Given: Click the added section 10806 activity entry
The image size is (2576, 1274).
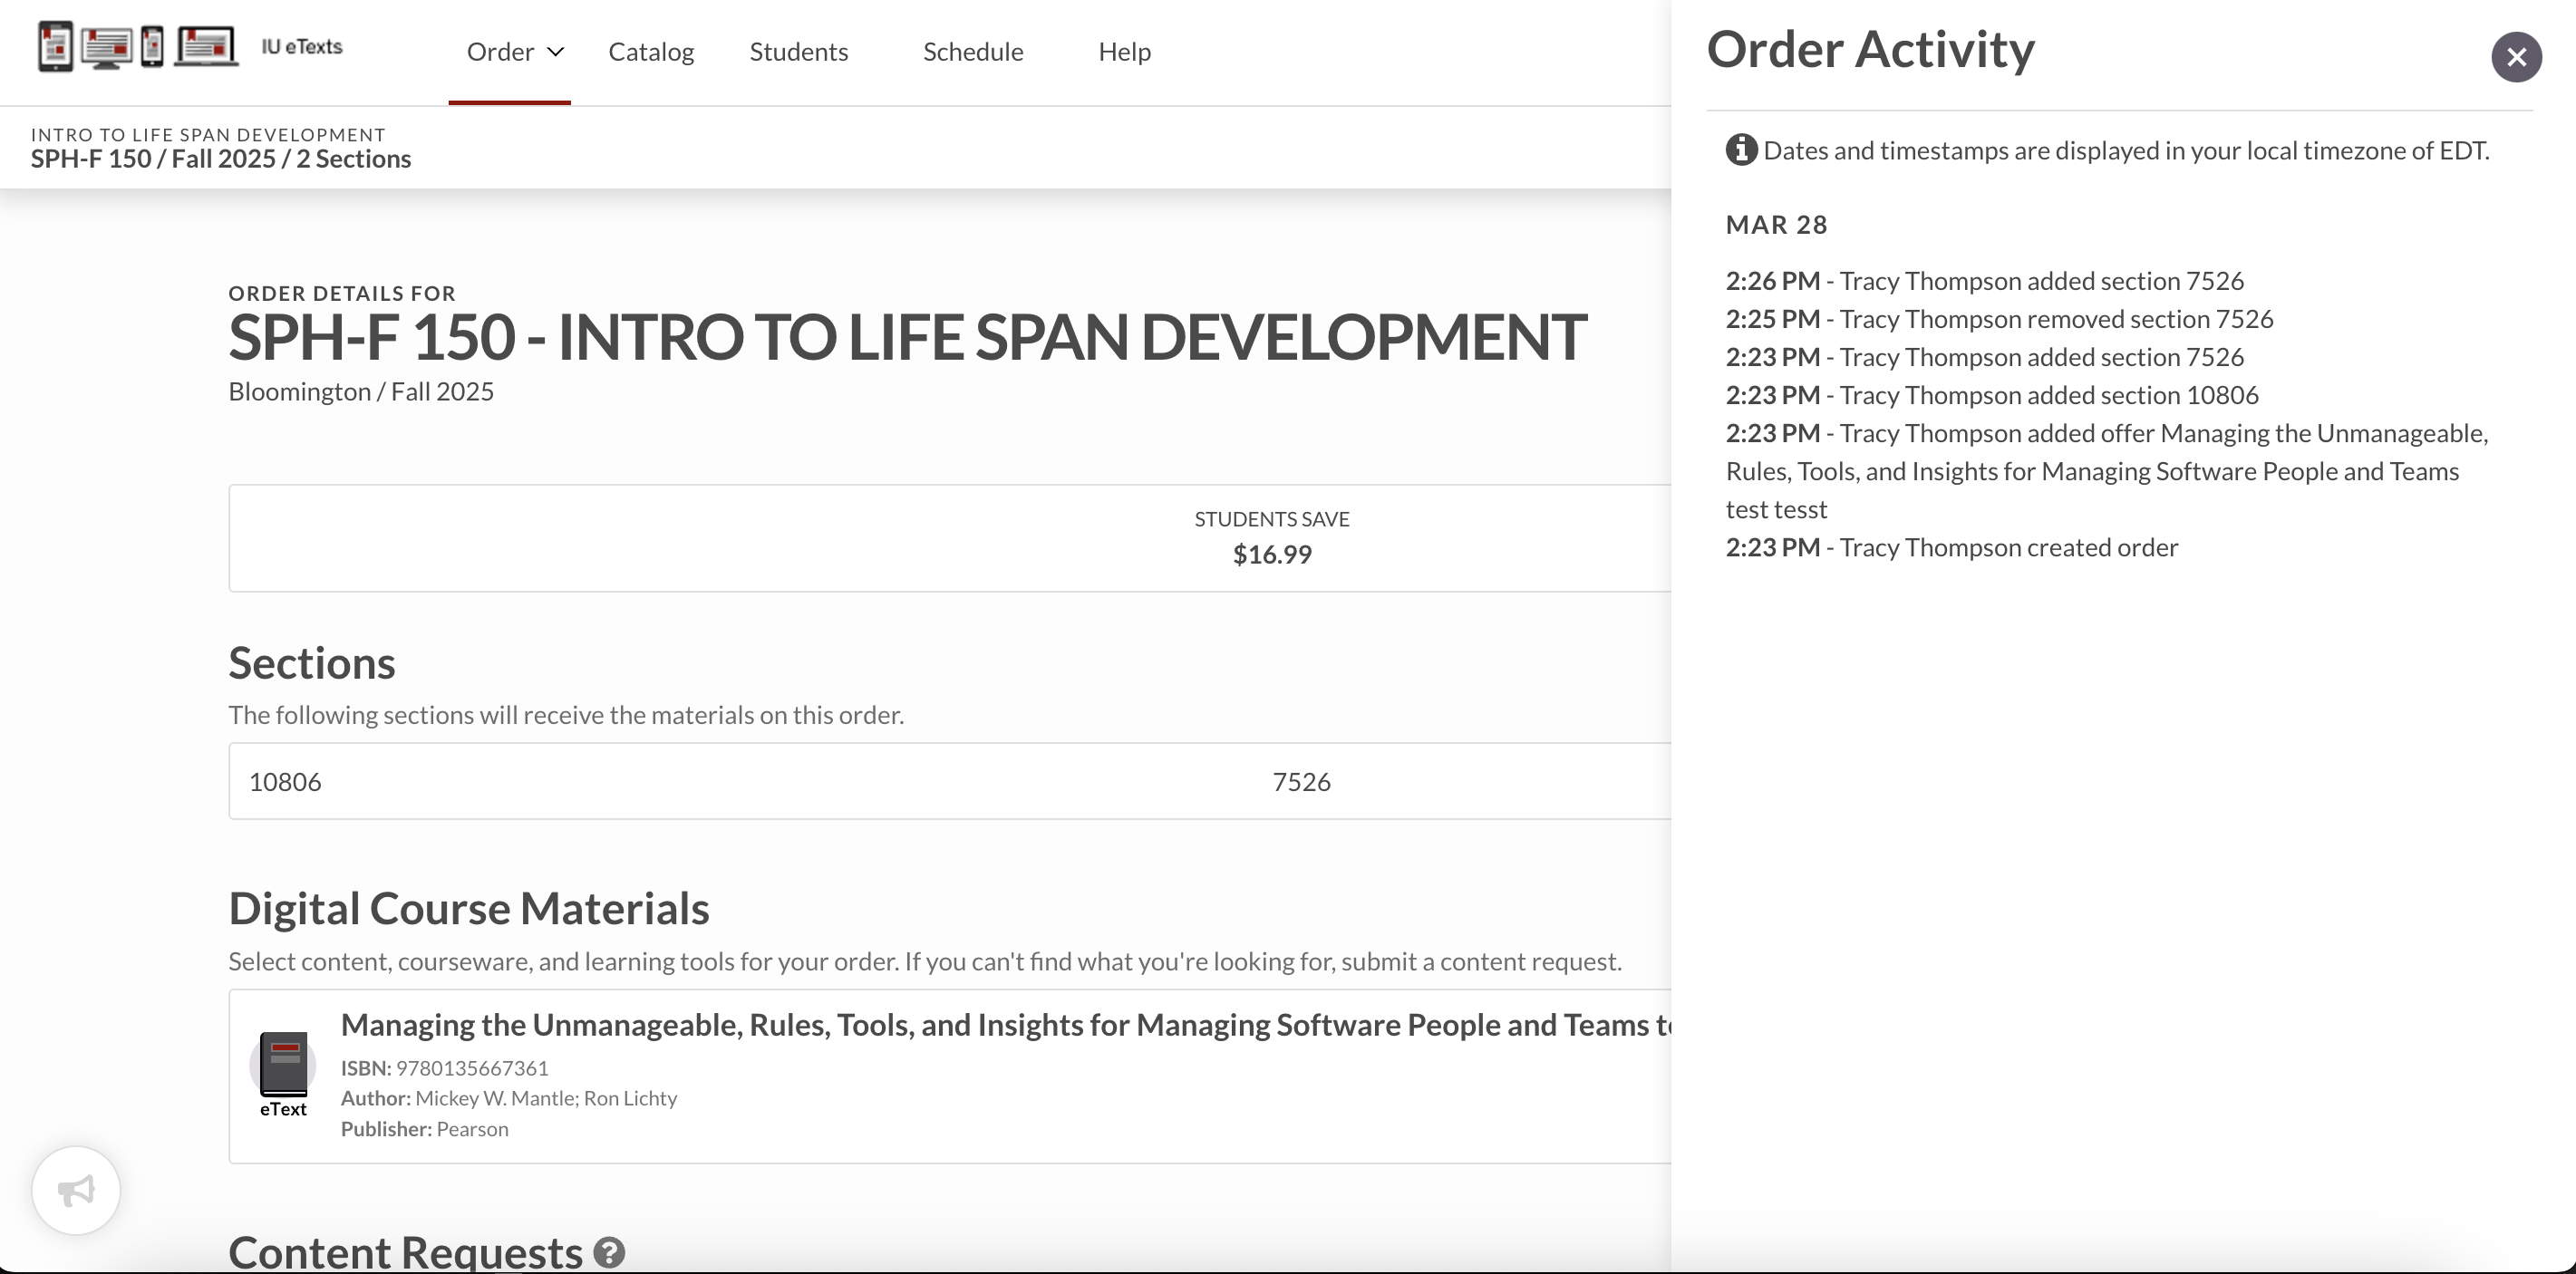Looking at the screenshot, I should click(1991, 395).
